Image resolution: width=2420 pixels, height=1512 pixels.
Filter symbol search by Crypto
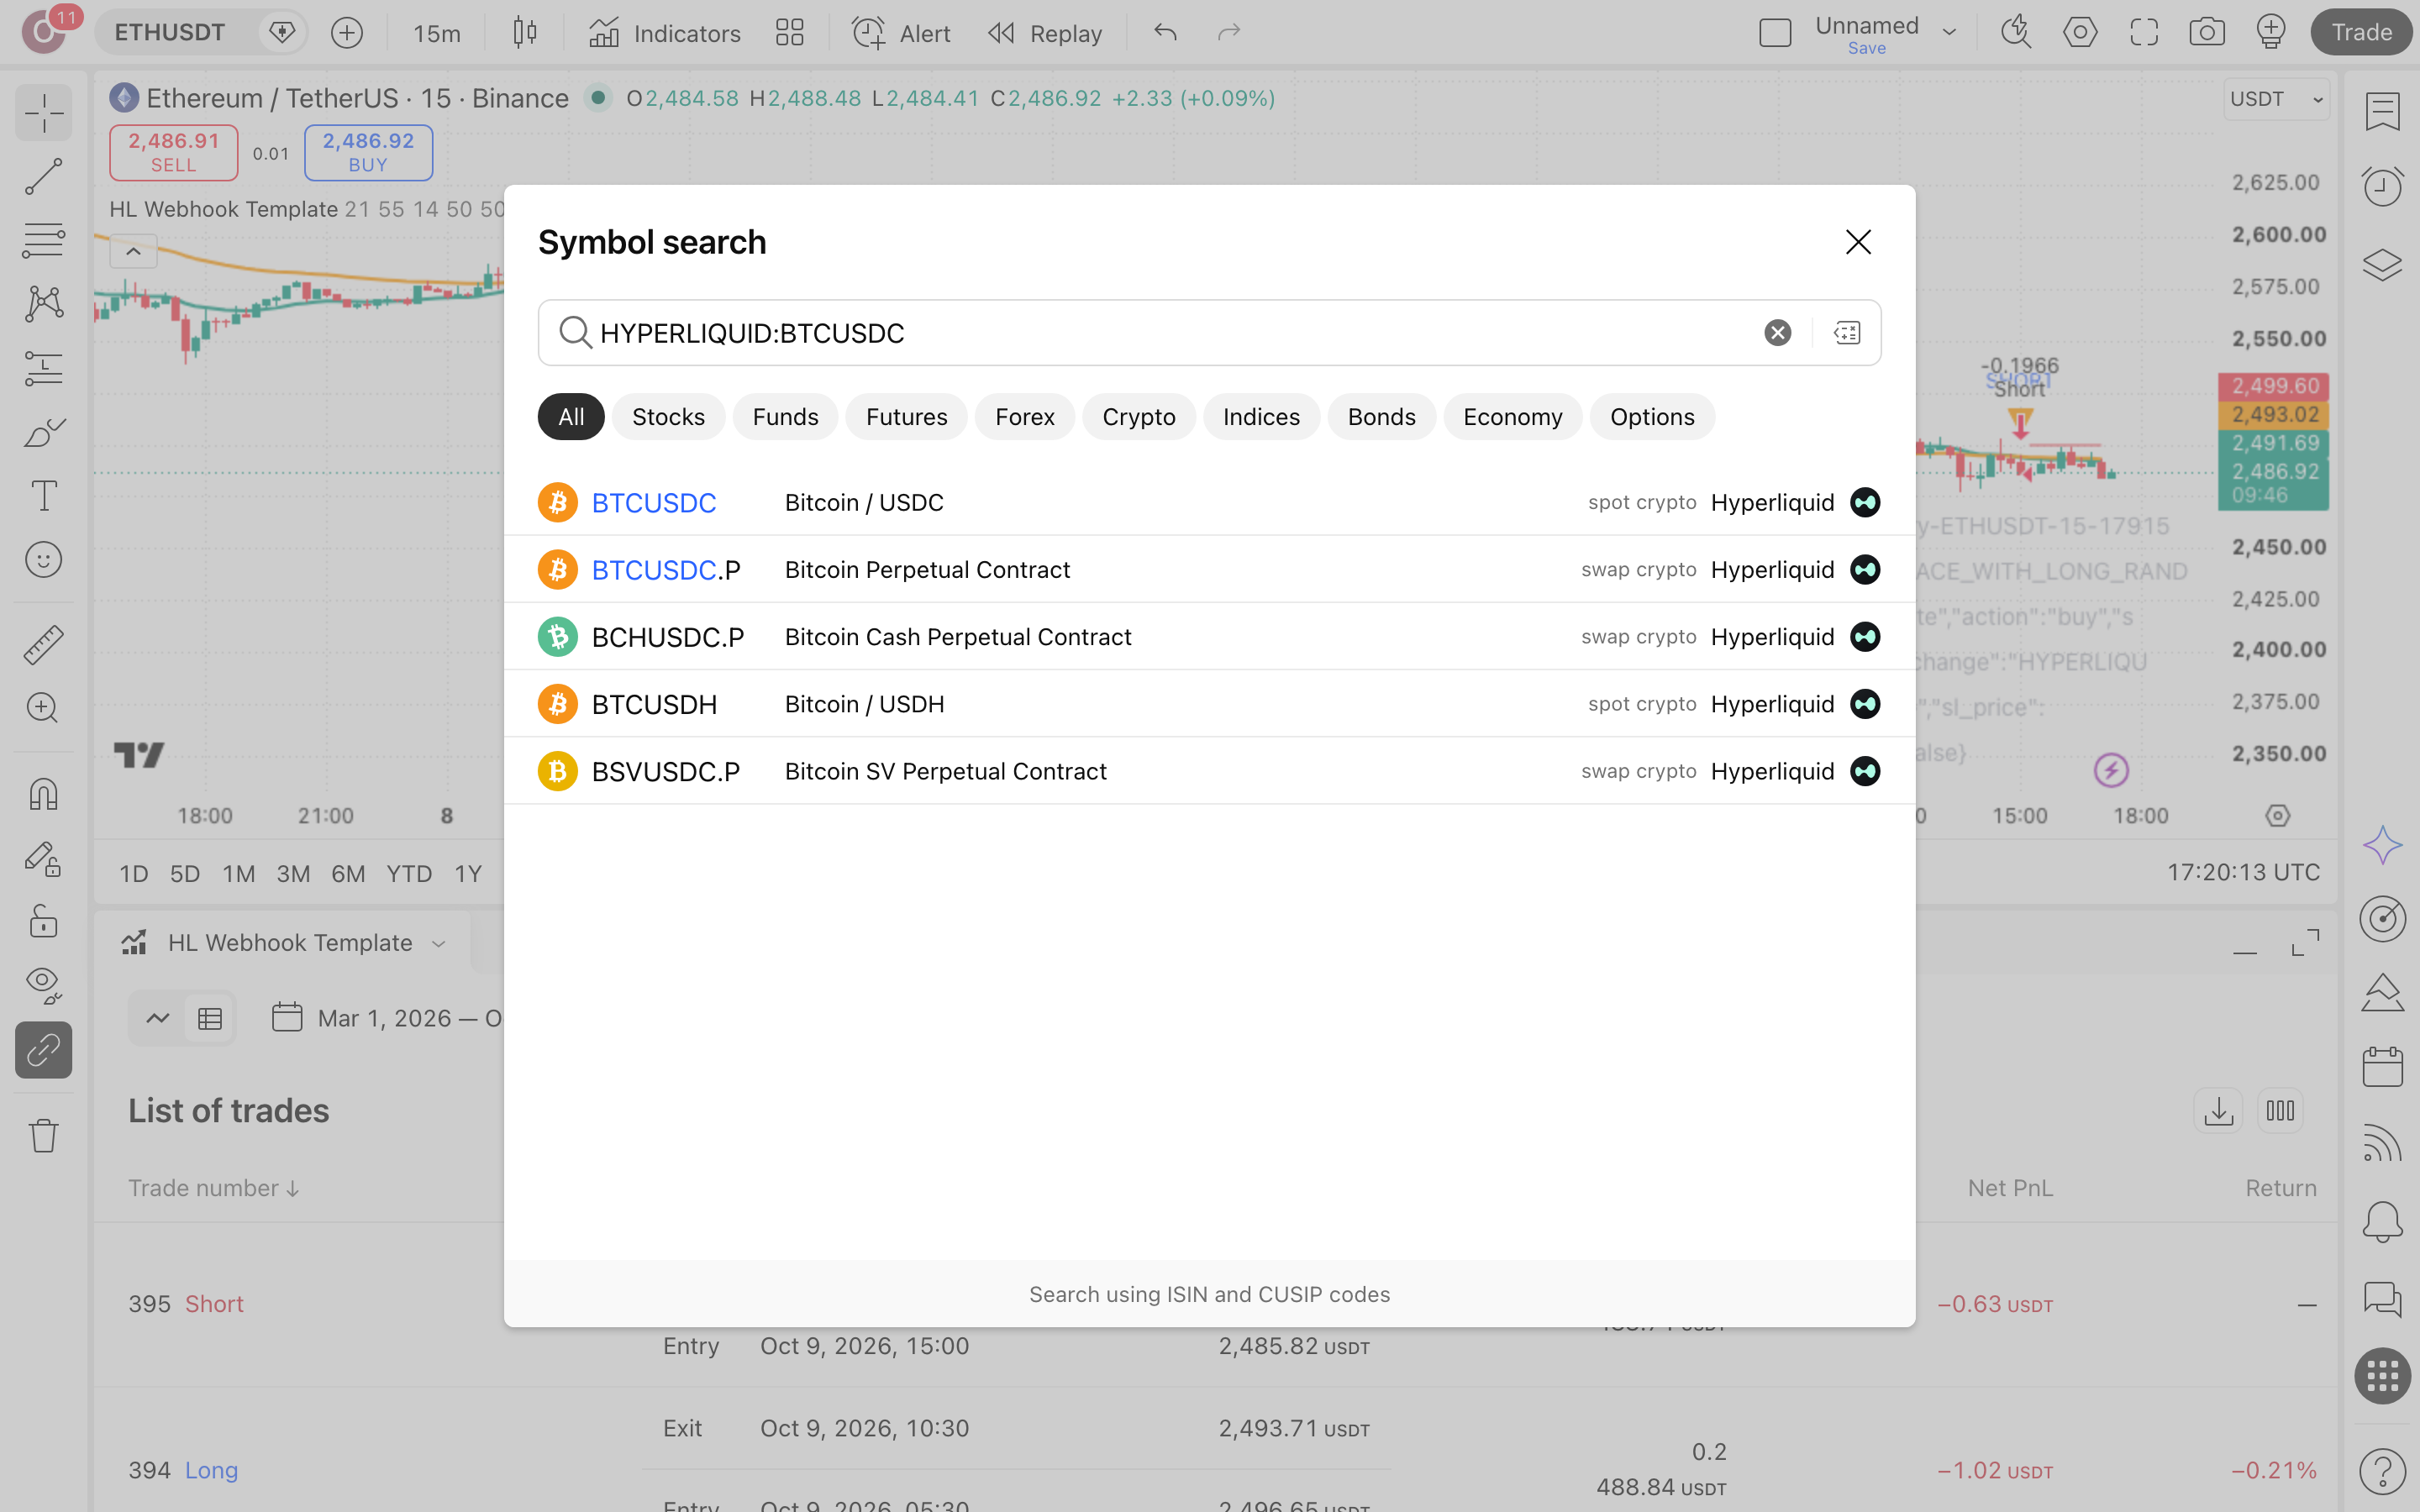[x=1138, y=417]
